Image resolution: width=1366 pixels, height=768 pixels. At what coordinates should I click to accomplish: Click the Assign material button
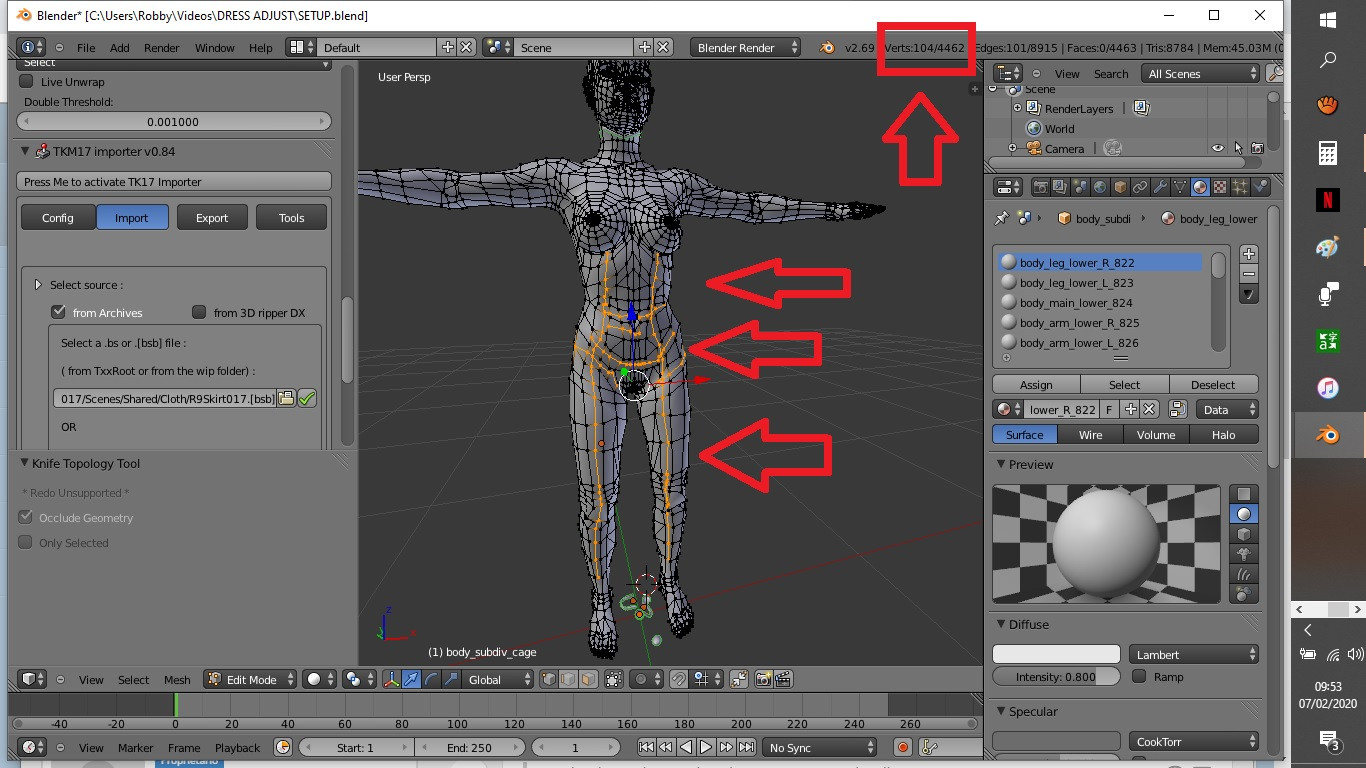coord(1036,385)
